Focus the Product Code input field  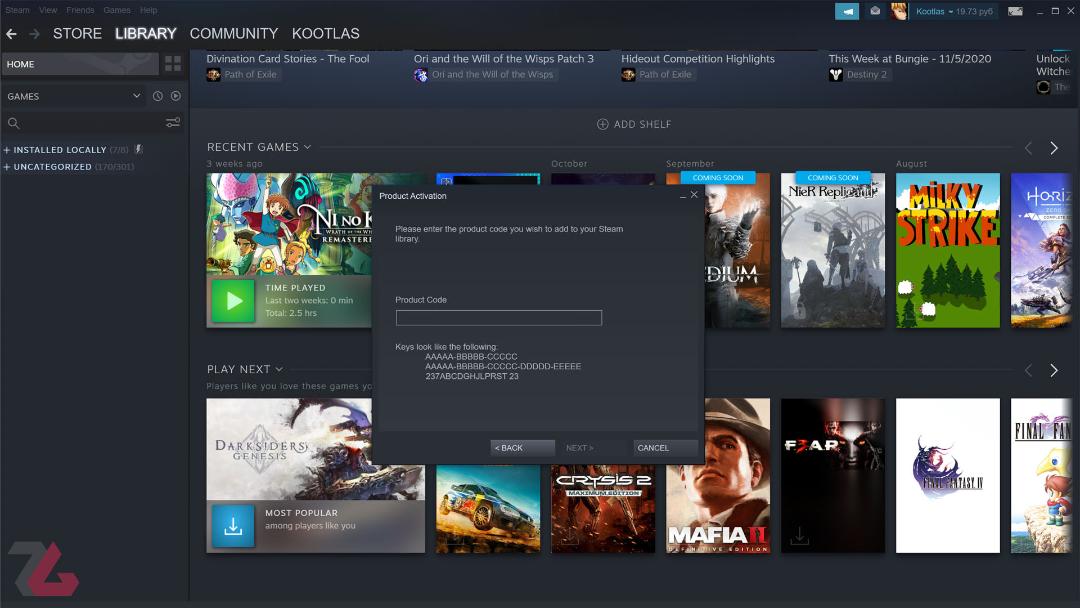pos(499,317)
